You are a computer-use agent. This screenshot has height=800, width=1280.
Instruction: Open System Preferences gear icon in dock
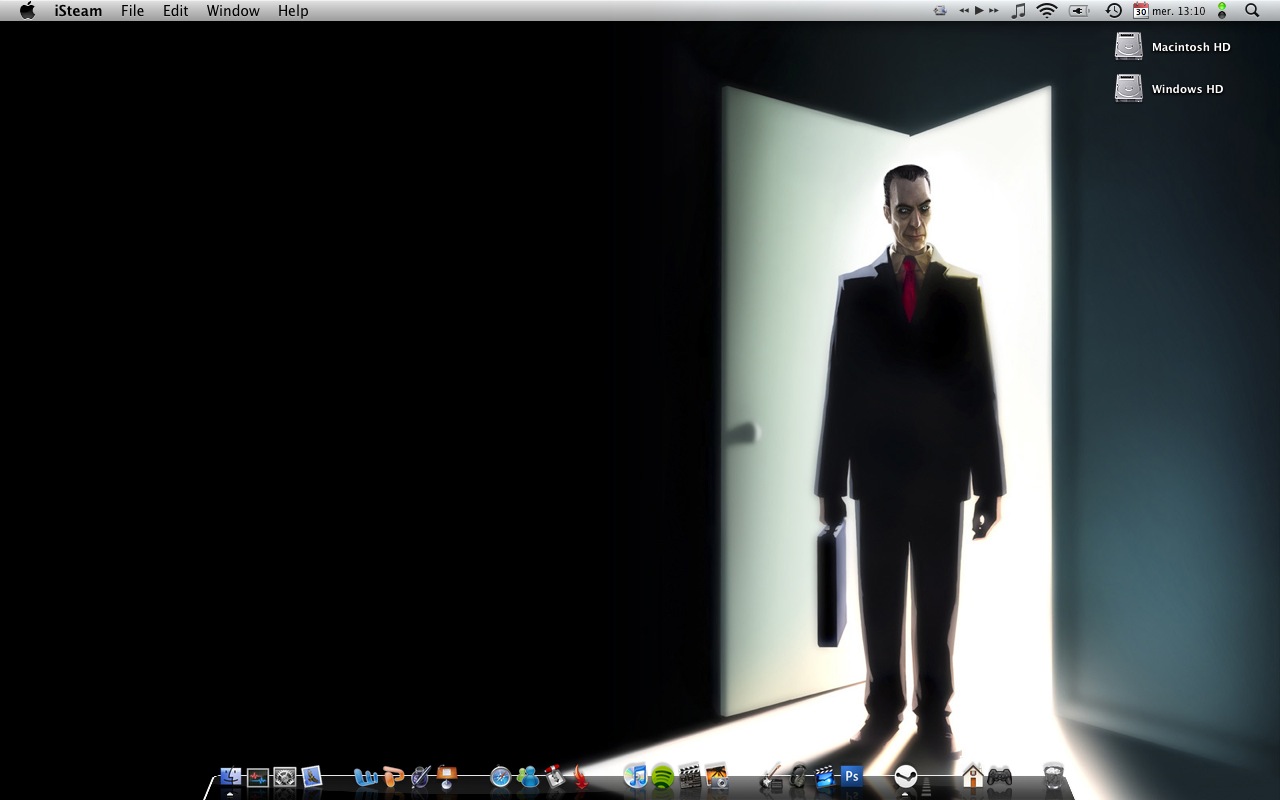285,777
